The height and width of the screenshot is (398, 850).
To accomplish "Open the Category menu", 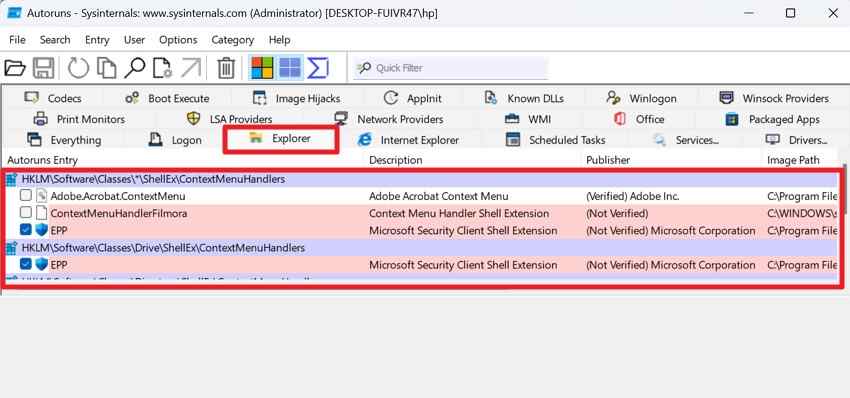I will pos(233,40).
